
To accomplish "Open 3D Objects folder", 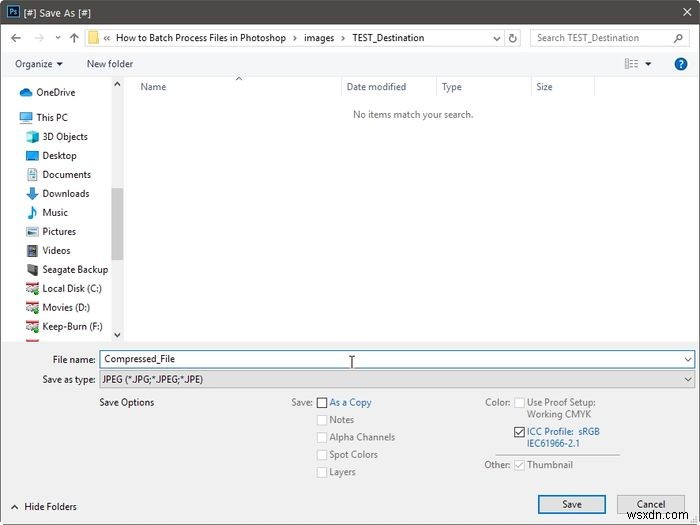I will point(57,137).
